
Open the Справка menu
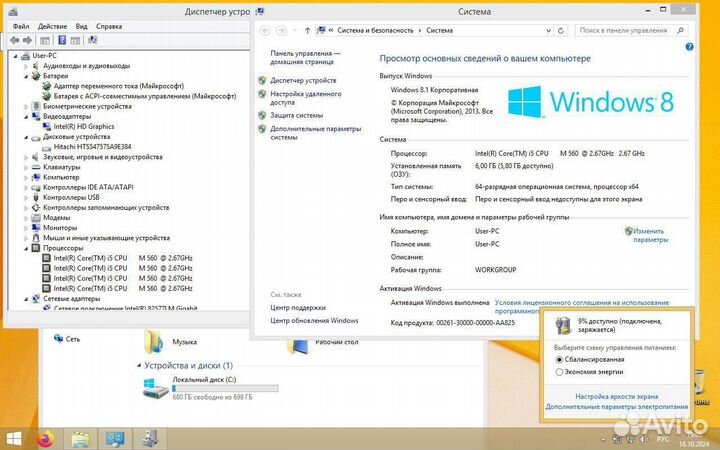coord(109,26)
